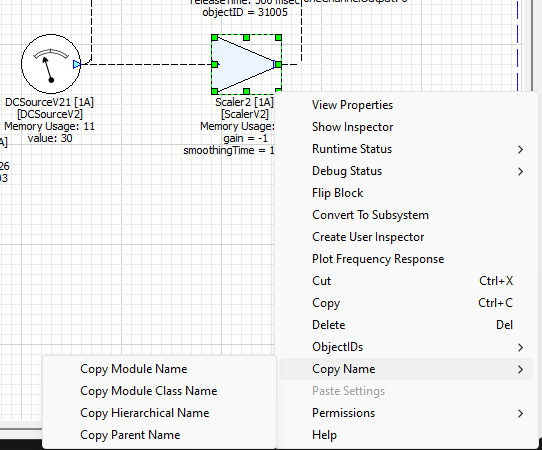Select the Copy Name menu entry

click(x=406, y=369)
